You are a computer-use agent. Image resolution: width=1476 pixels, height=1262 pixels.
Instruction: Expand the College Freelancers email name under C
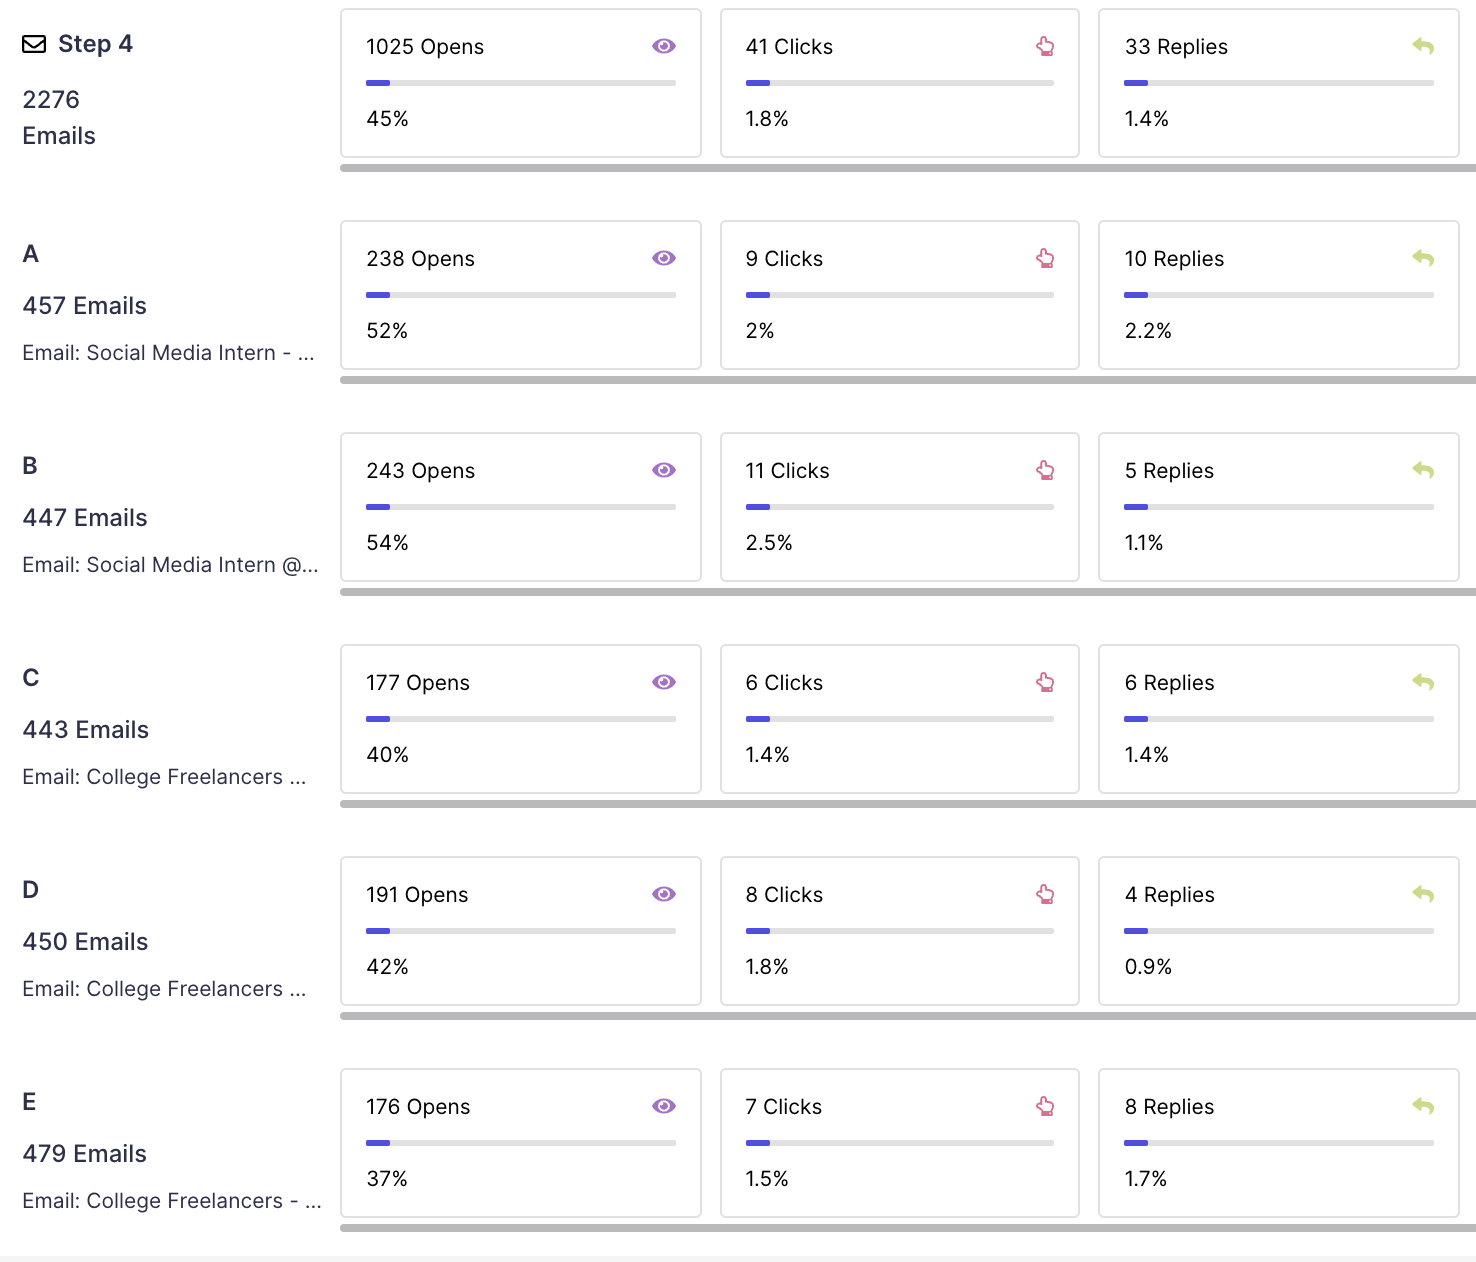(x=164, y=776)
